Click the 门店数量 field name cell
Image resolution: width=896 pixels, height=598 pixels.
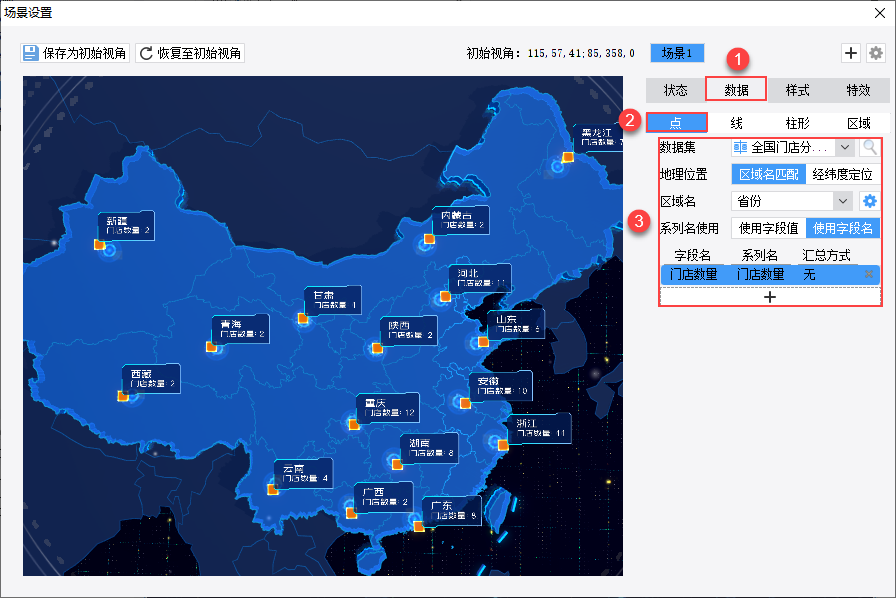[x=694, y=274]
